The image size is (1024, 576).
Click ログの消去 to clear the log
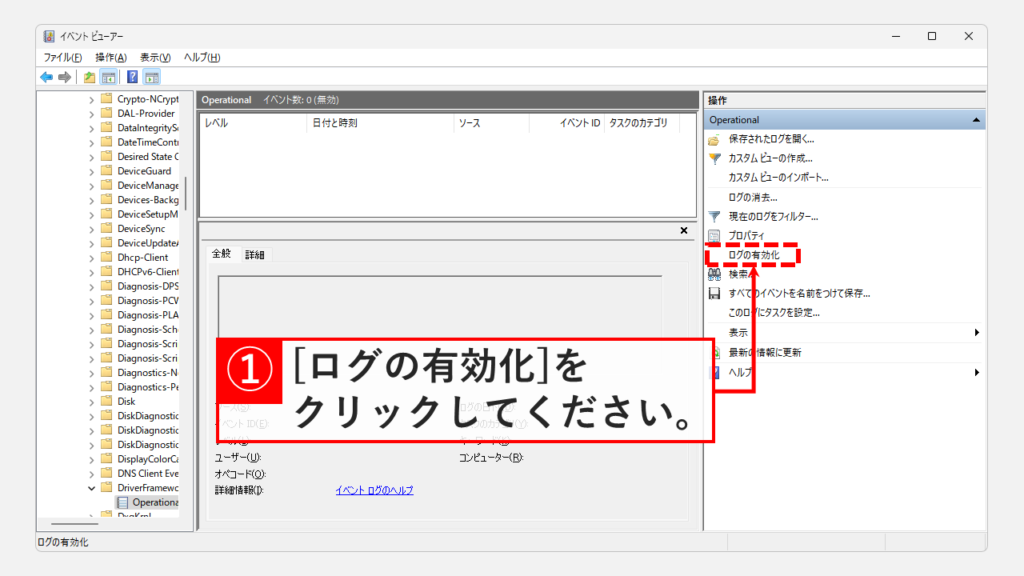tap(752, 197)
